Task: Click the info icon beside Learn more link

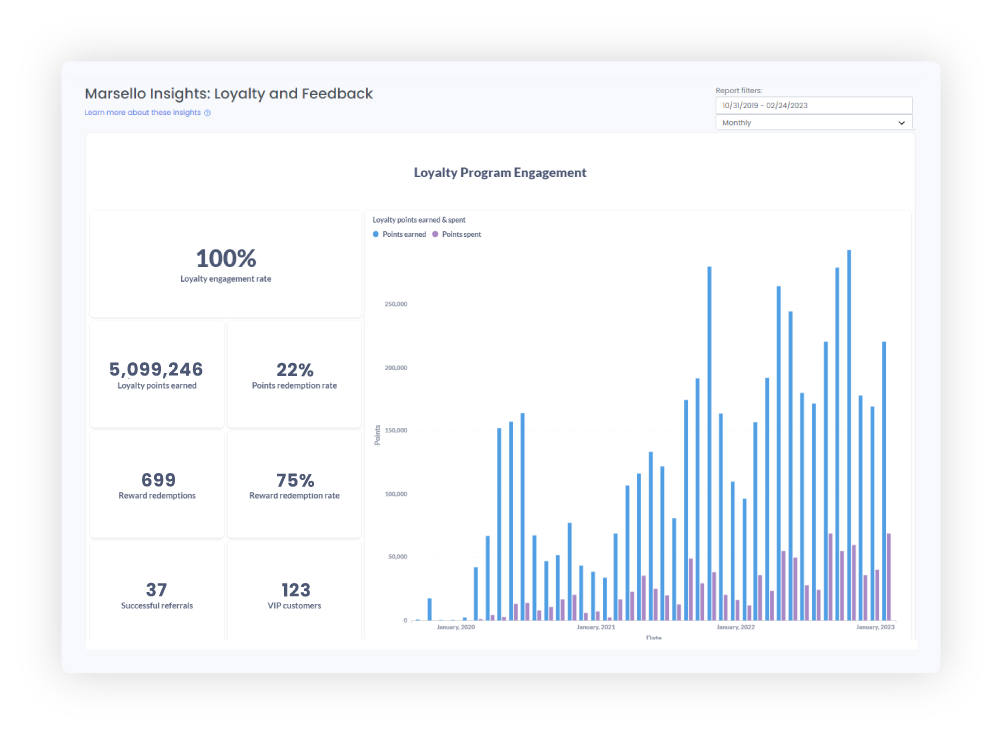Action: click(207, 113)
